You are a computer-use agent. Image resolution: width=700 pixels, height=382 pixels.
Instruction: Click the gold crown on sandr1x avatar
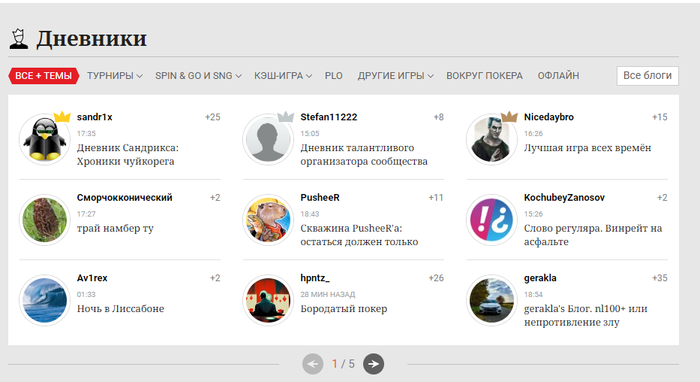(62, 117)
